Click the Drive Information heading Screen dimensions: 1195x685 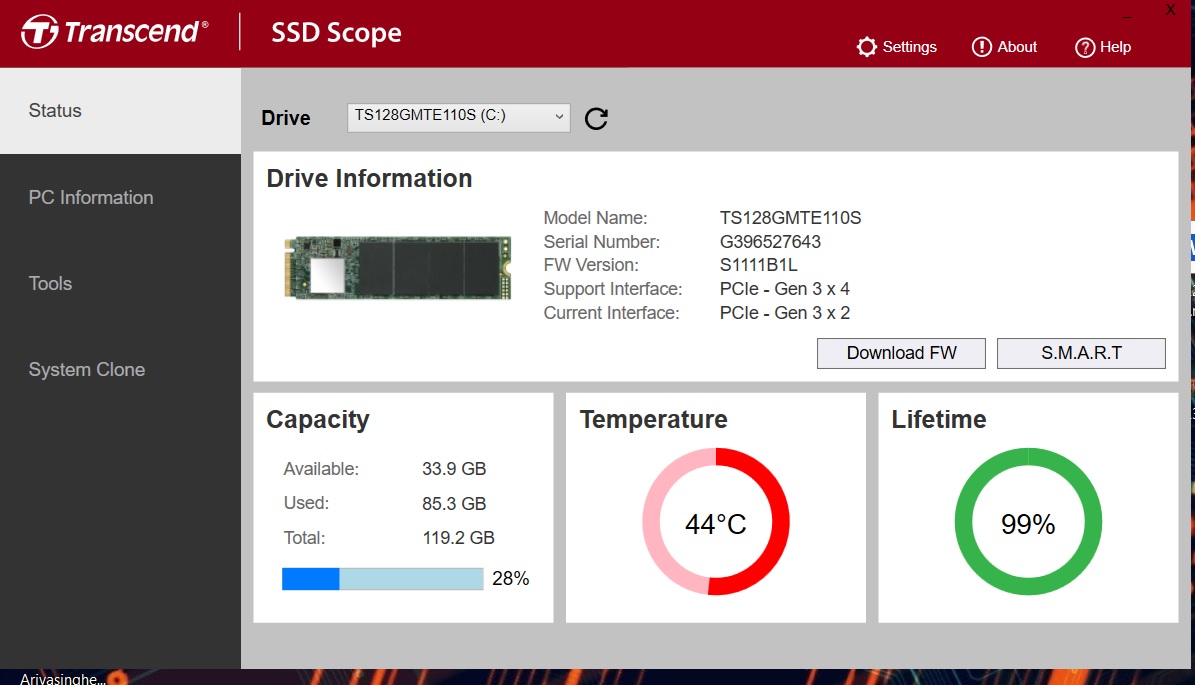pos(370,178)
